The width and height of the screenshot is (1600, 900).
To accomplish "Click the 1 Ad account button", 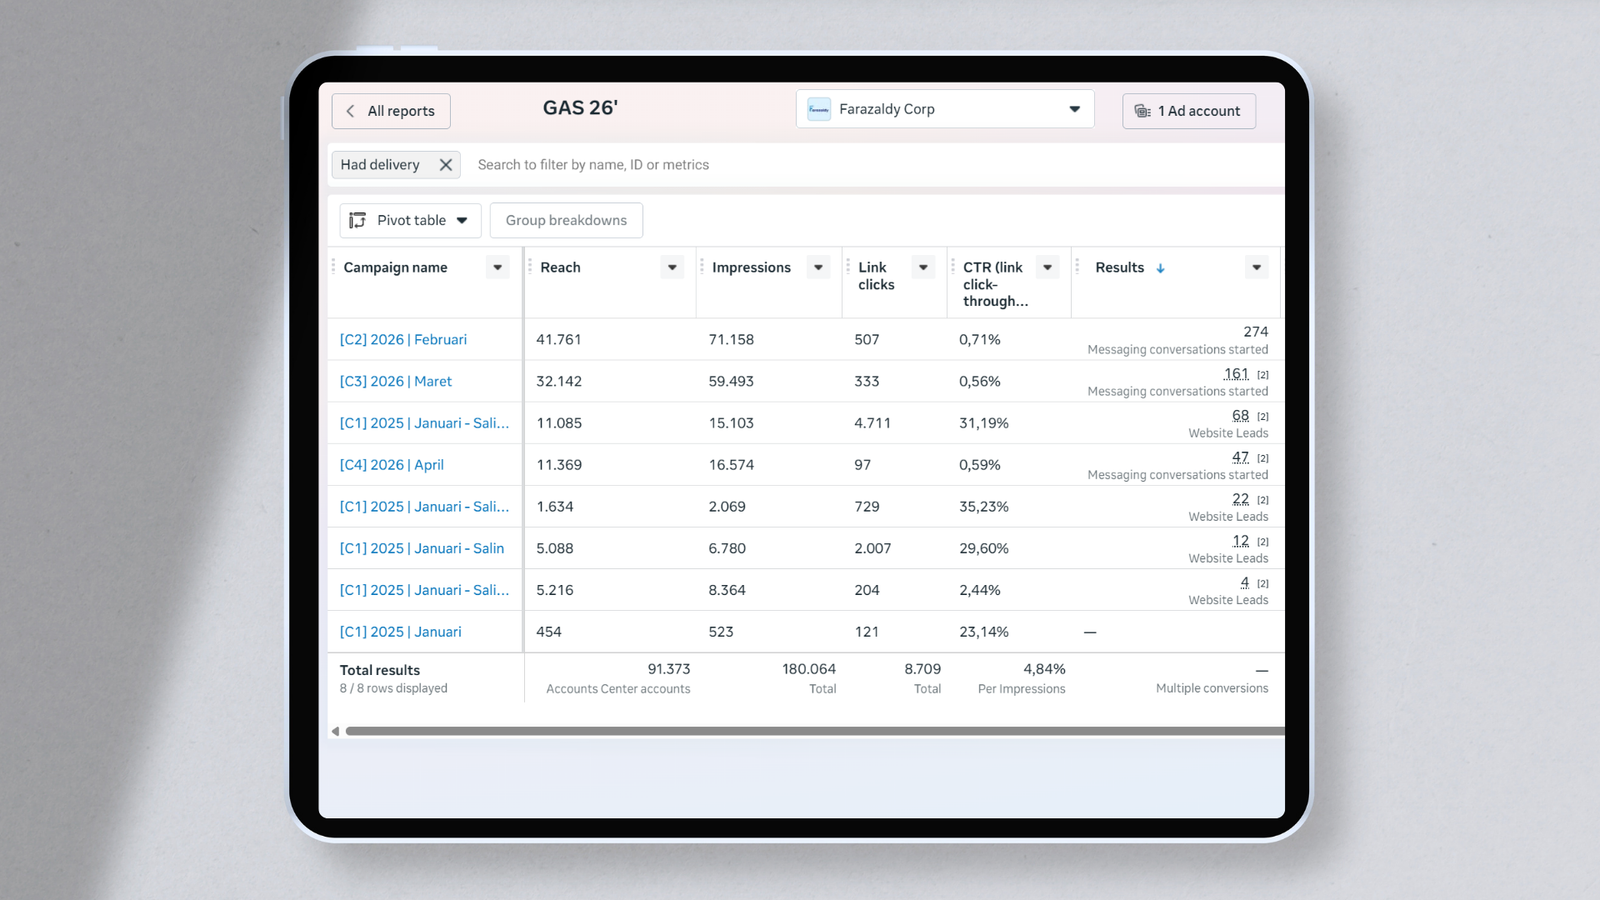I will 1189,111.
